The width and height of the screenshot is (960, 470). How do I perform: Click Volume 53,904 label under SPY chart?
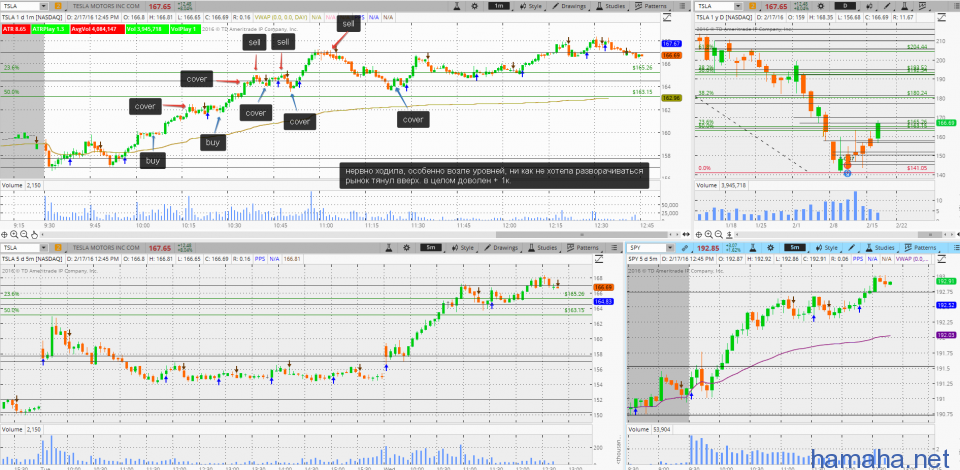650,430
